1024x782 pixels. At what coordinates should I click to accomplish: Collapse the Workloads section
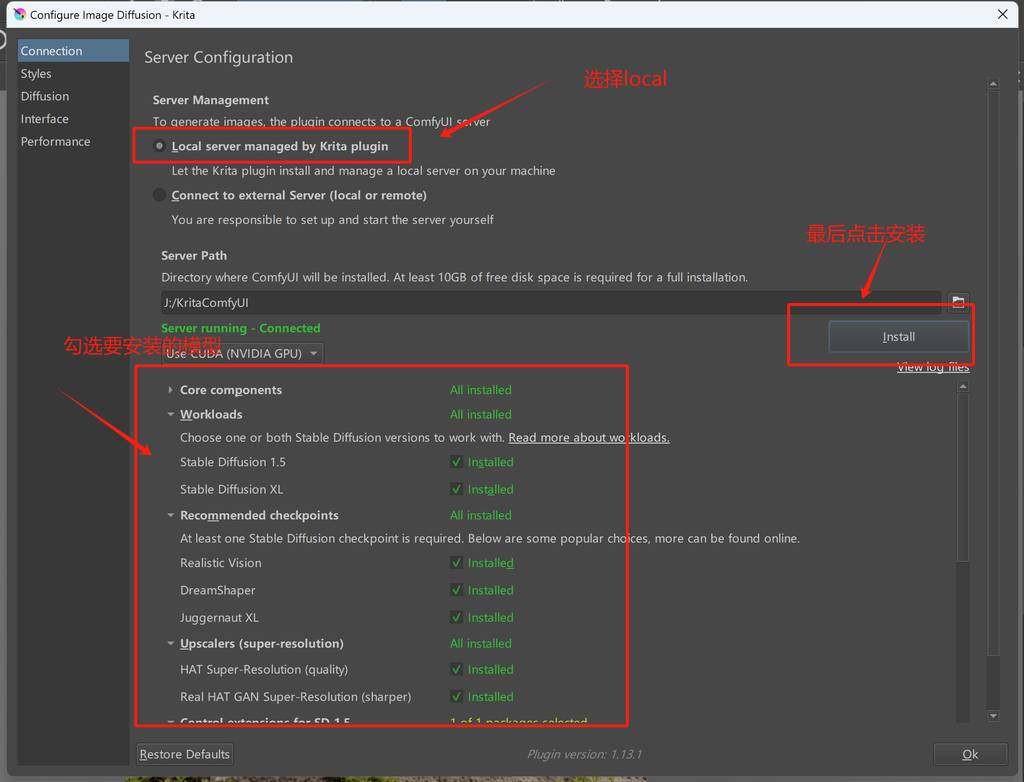(171, 414)
